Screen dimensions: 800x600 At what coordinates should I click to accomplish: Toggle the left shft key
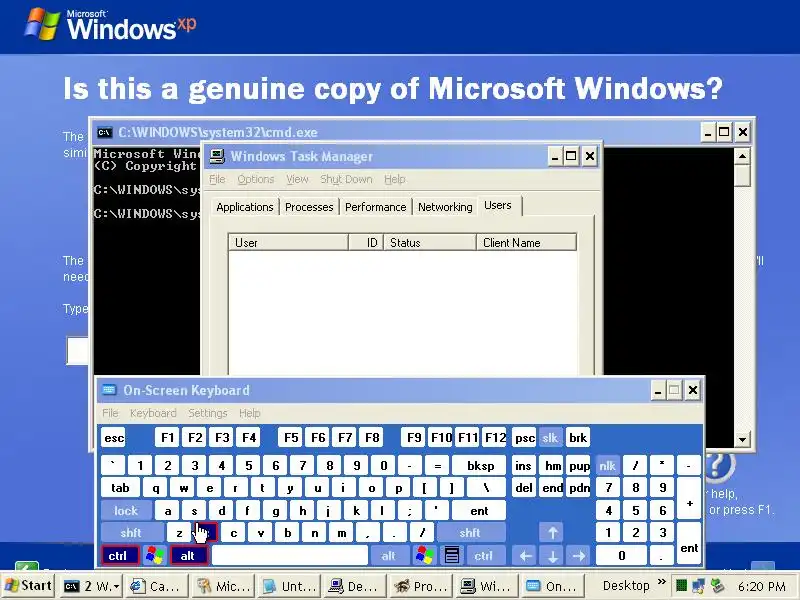(131, 533)
